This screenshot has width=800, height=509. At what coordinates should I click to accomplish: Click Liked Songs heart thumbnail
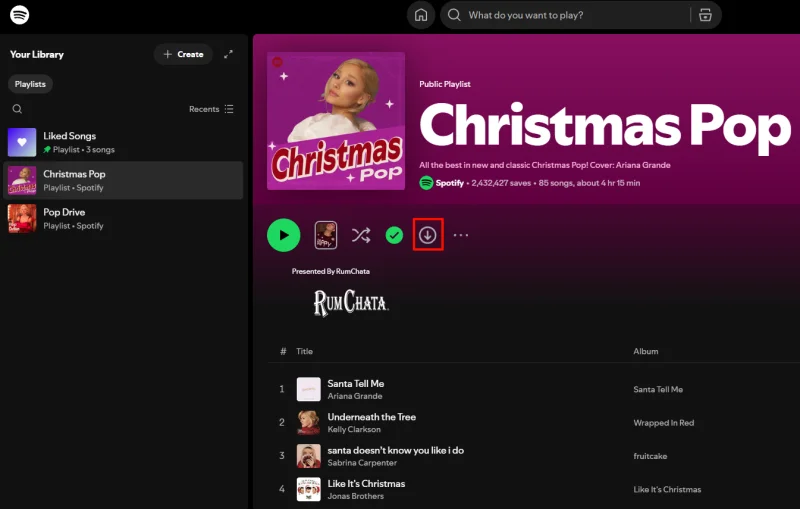tap(22, 142)
